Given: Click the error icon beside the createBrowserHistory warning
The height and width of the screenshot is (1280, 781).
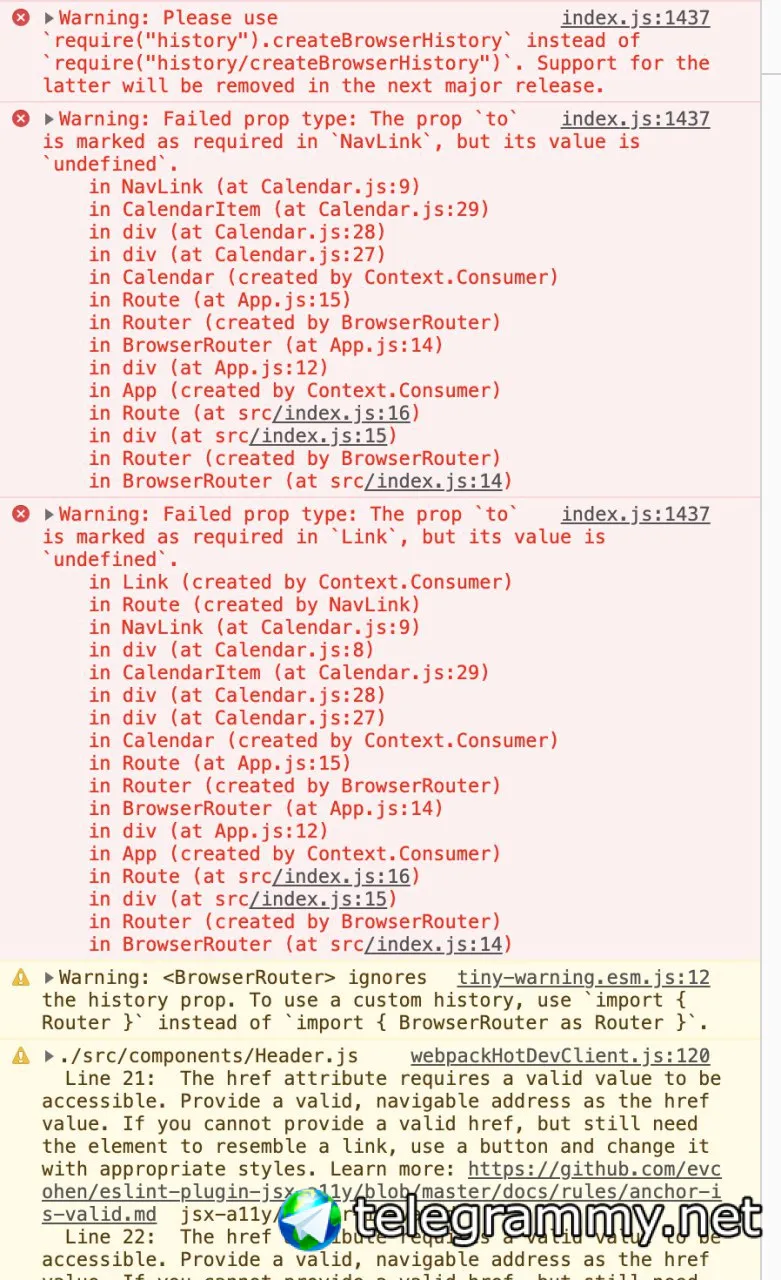Looking at the screenshot, I should tap(20, 18).
